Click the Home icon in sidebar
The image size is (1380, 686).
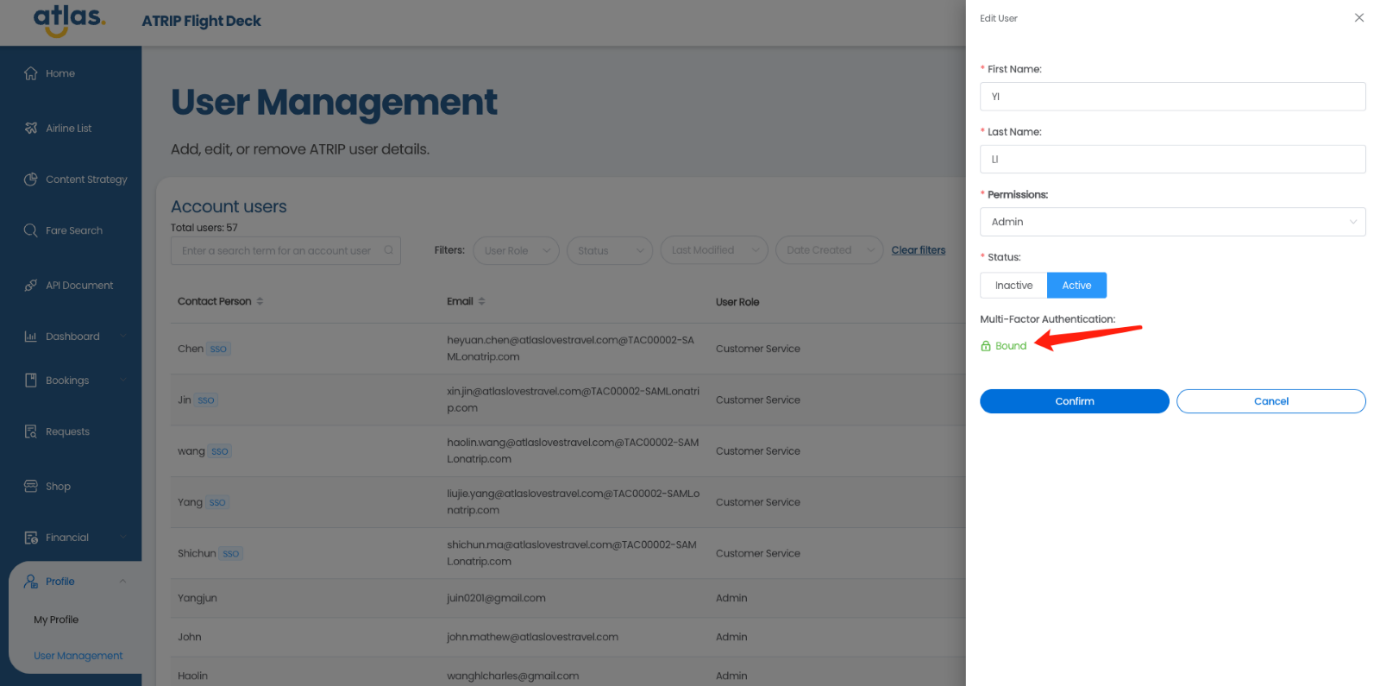coord(30,74)
